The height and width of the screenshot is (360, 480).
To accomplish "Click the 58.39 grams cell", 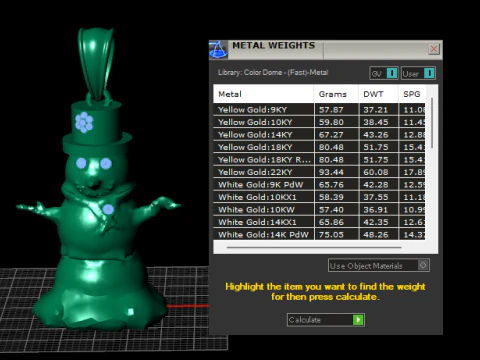I will 336,197.
